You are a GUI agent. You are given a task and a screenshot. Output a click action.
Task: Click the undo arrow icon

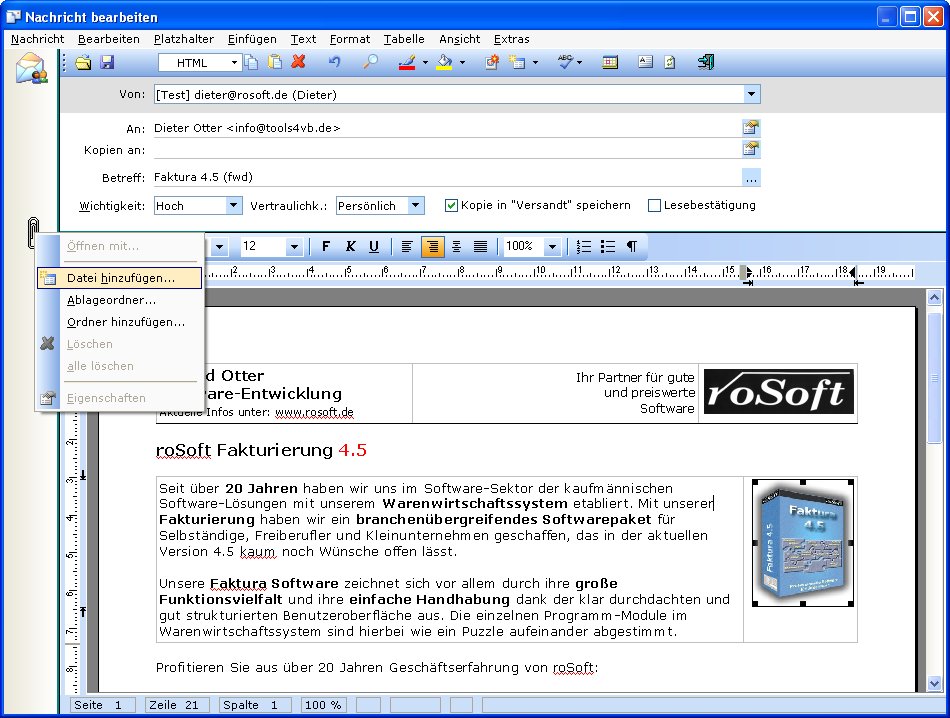pyautogui.click(x=335, y=62)
